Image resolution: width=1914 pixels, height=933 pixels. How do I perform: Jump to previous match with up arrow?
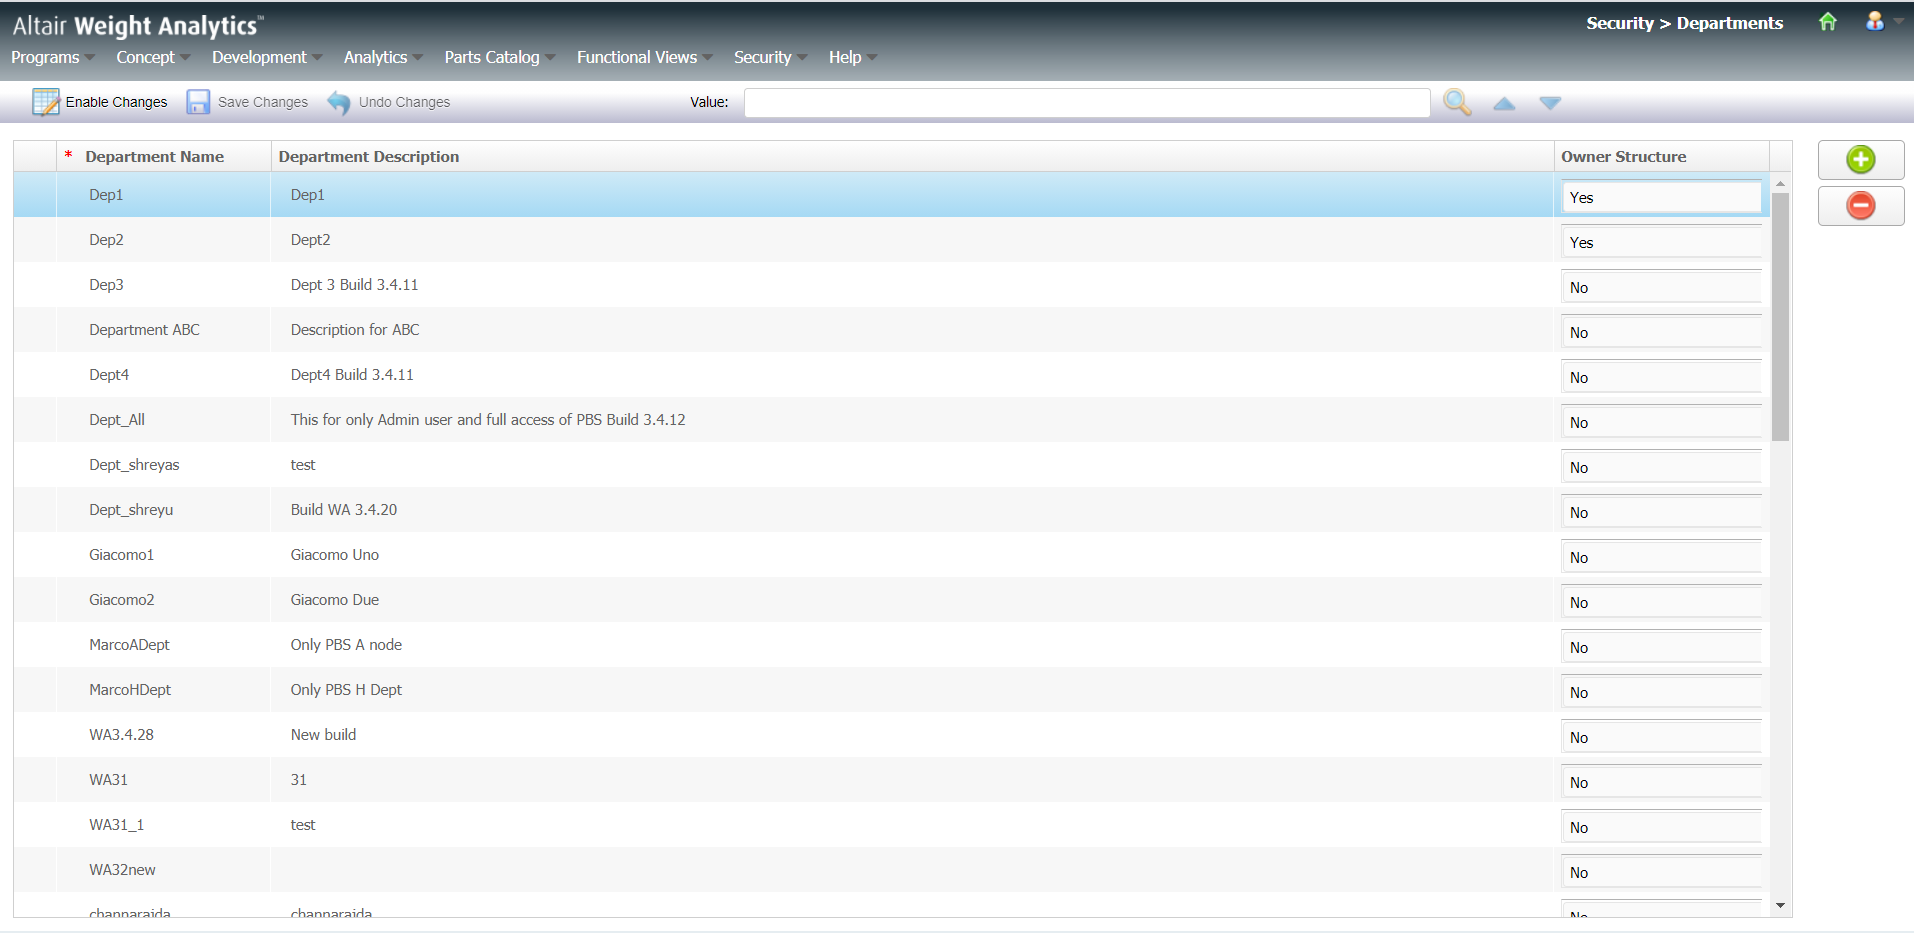[1504, 103]
